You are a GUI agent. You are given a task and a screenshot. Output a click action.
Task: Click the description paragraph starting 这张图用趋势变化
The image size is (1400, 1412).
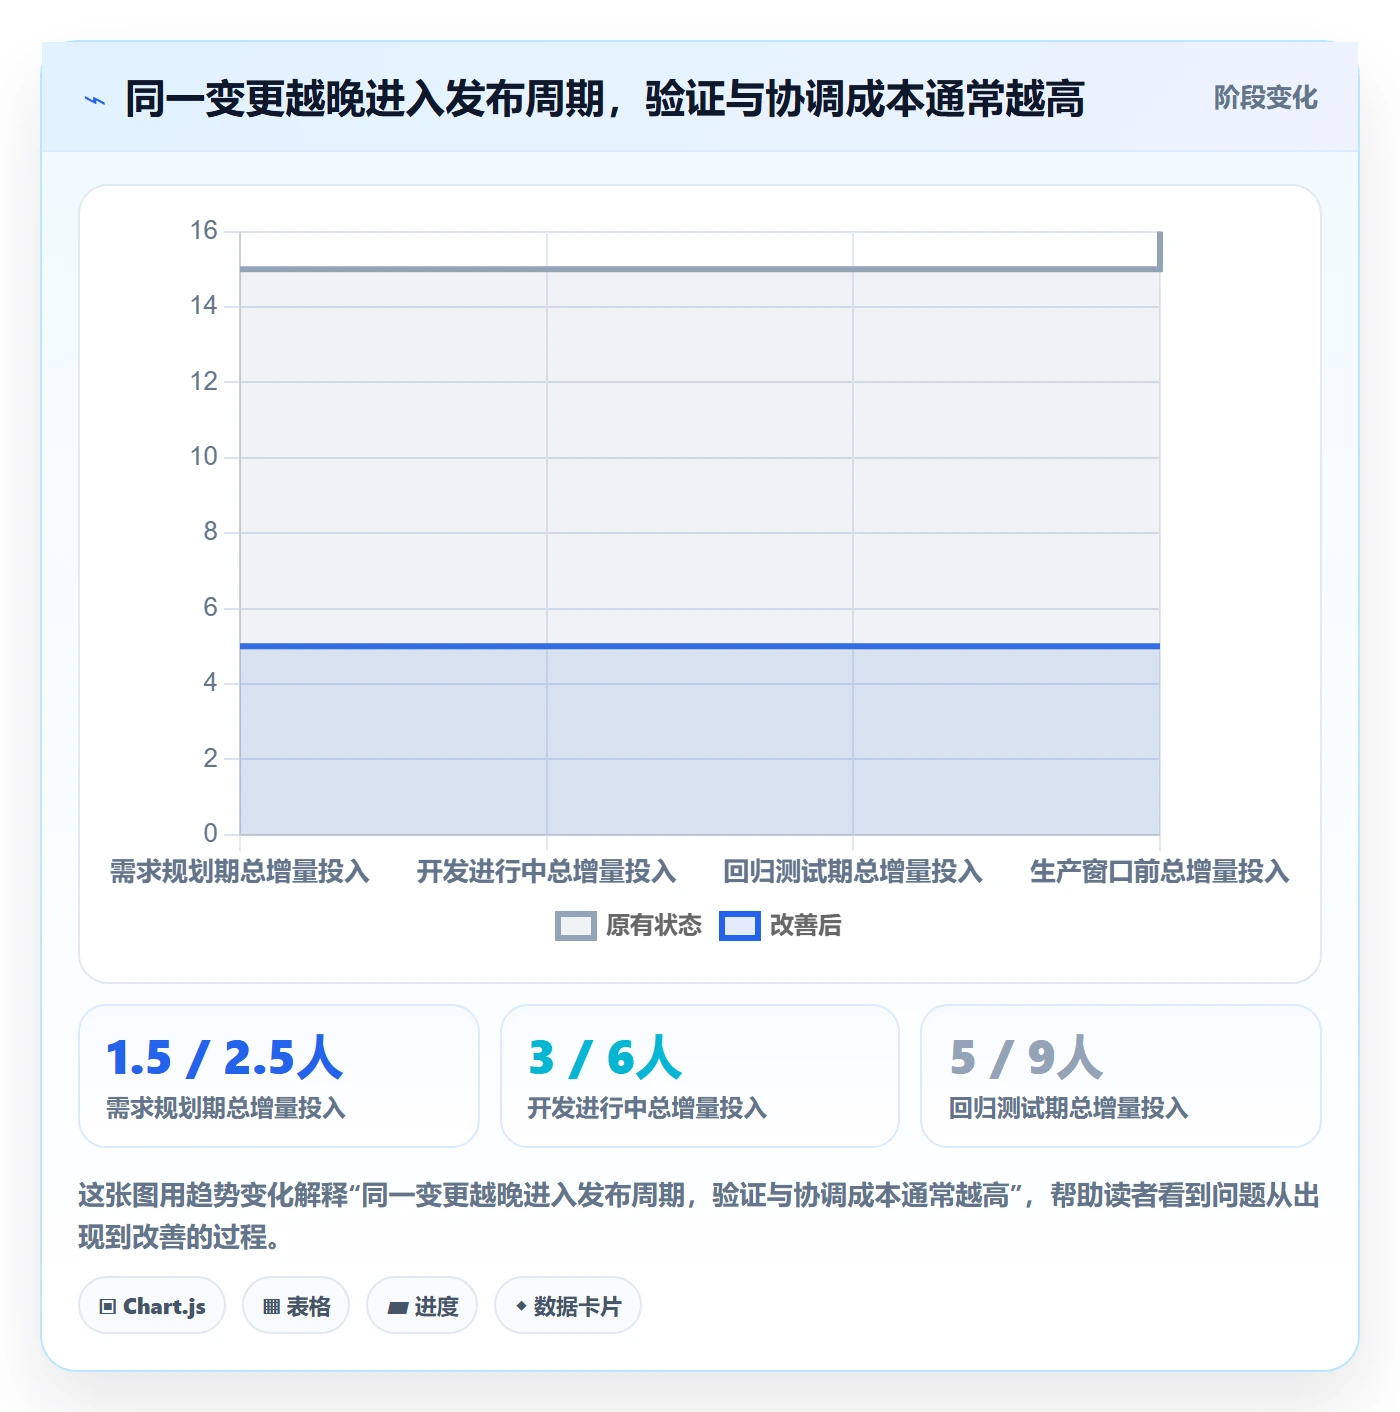tap(699, 1216)
